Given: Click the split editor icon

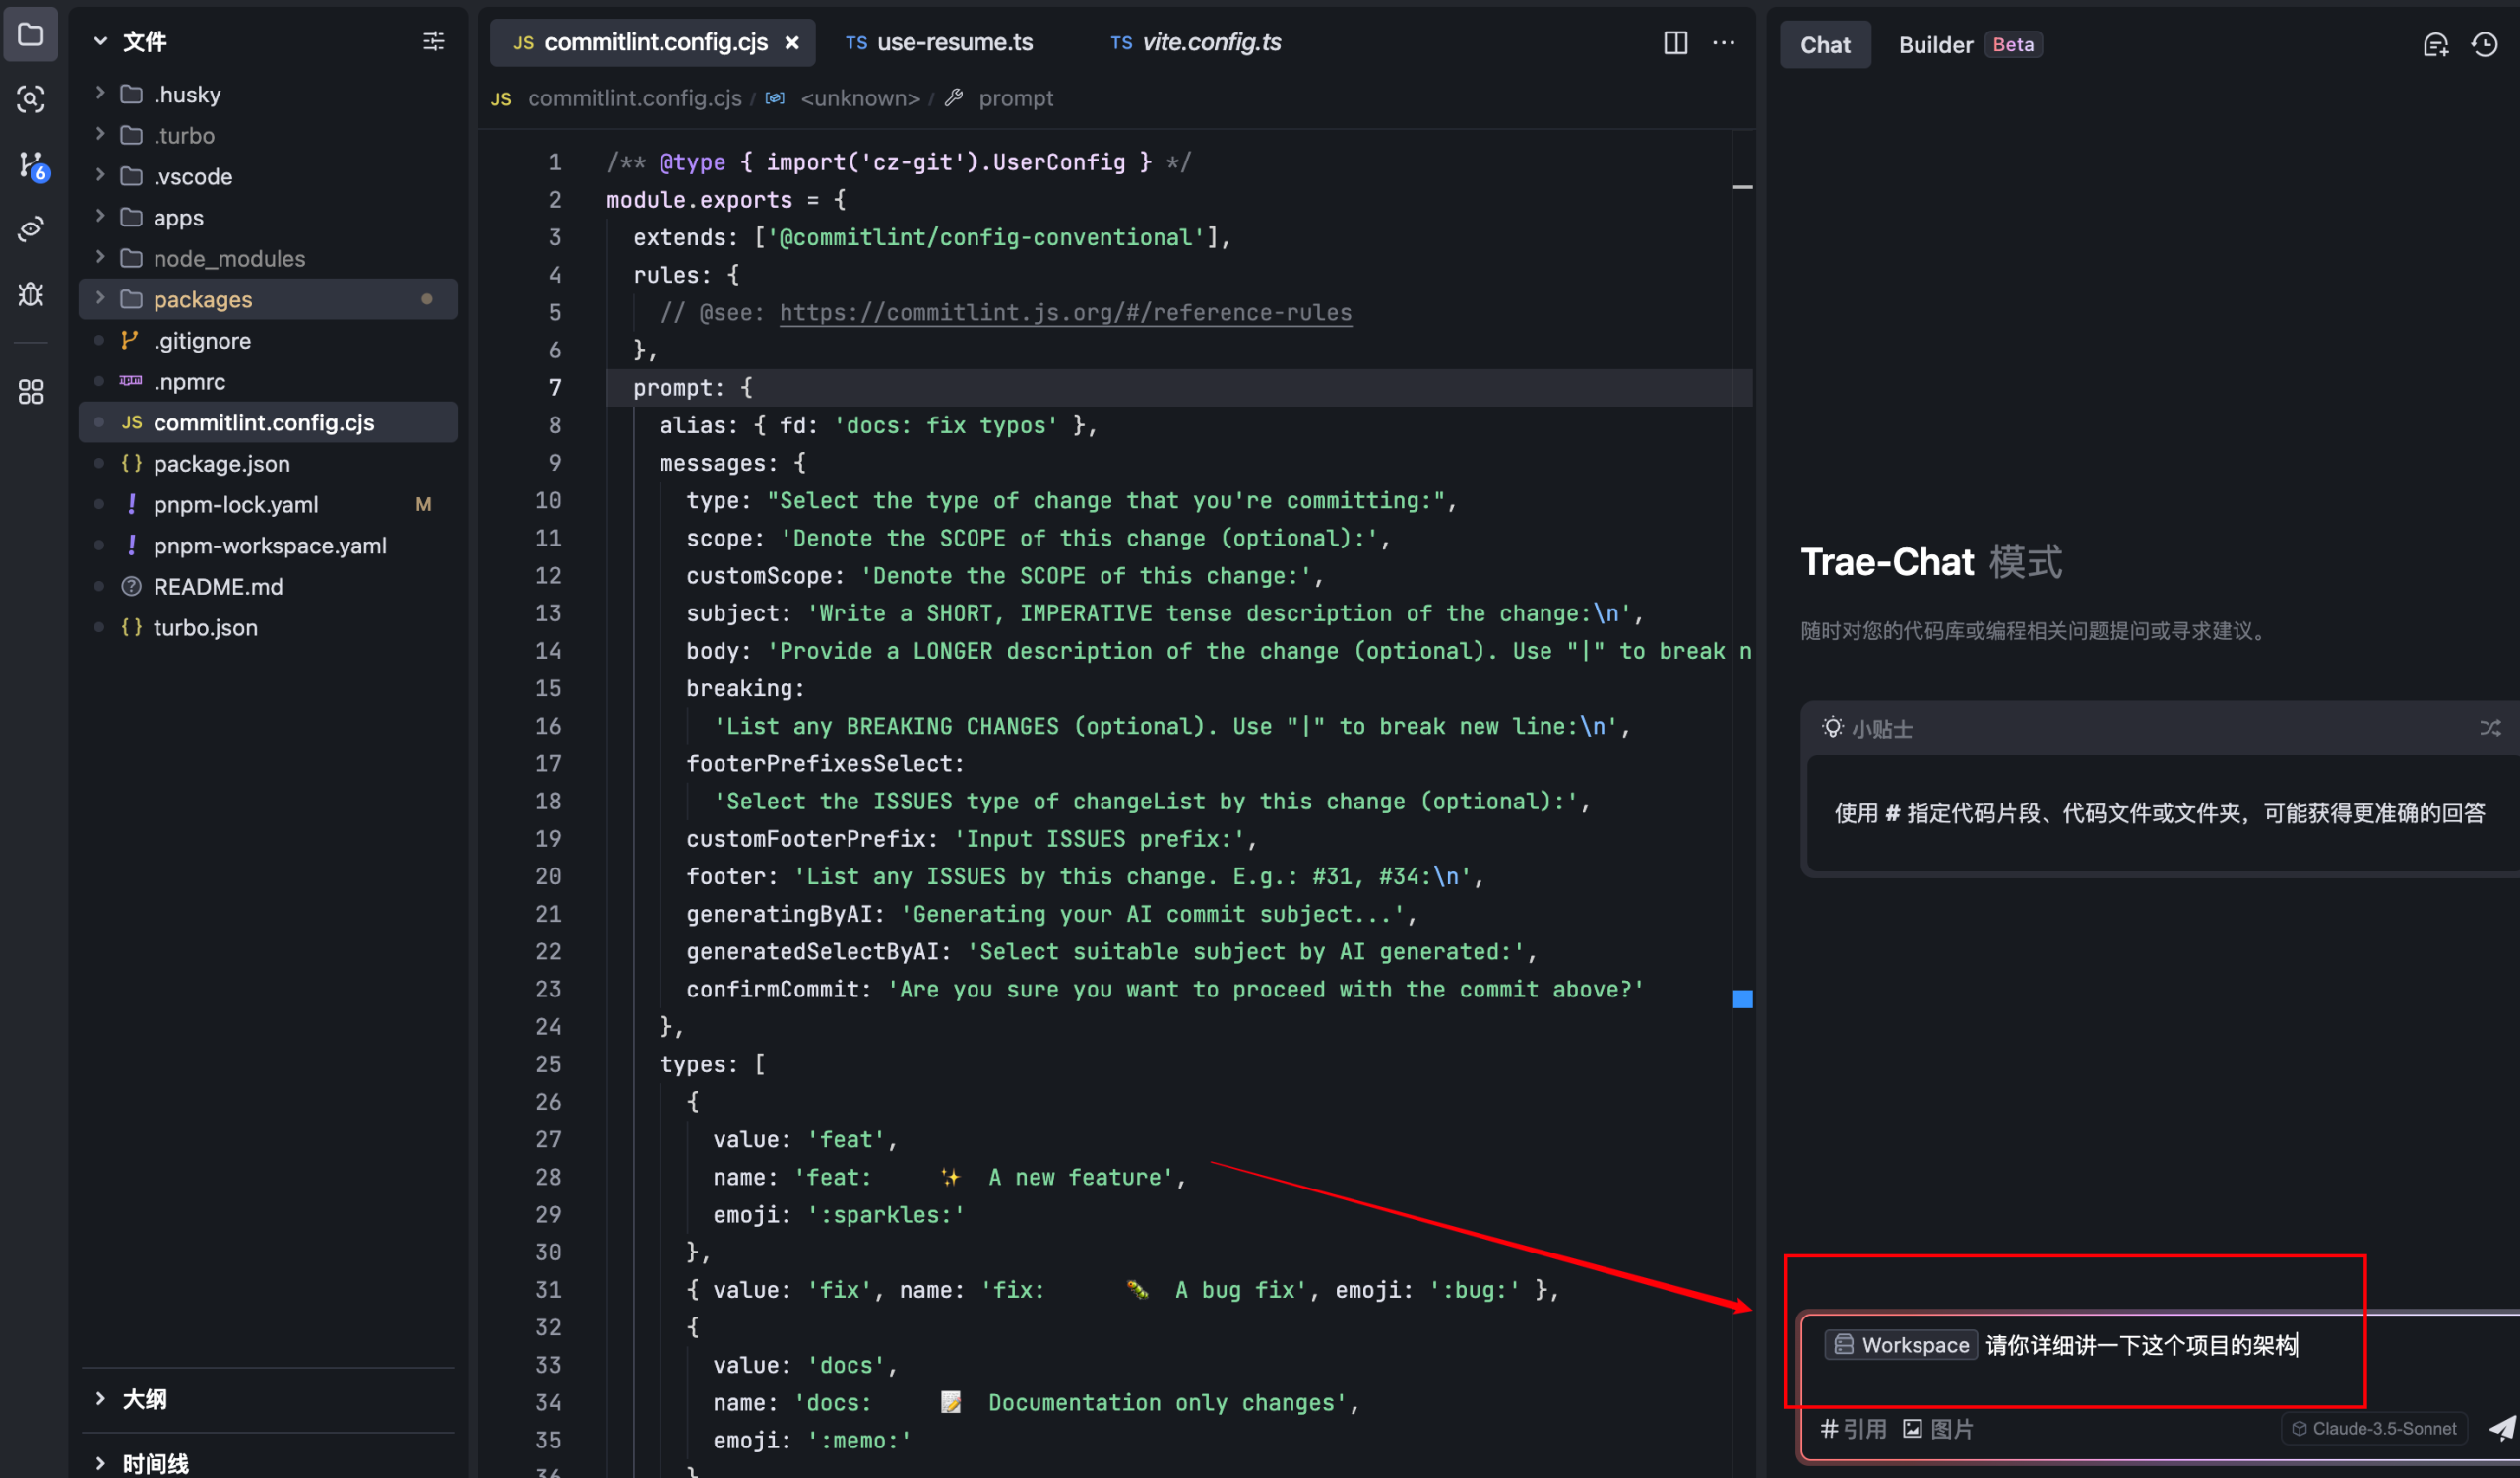Looking at the screenshot, I should pyautogui.click(x=1675, y=42).
